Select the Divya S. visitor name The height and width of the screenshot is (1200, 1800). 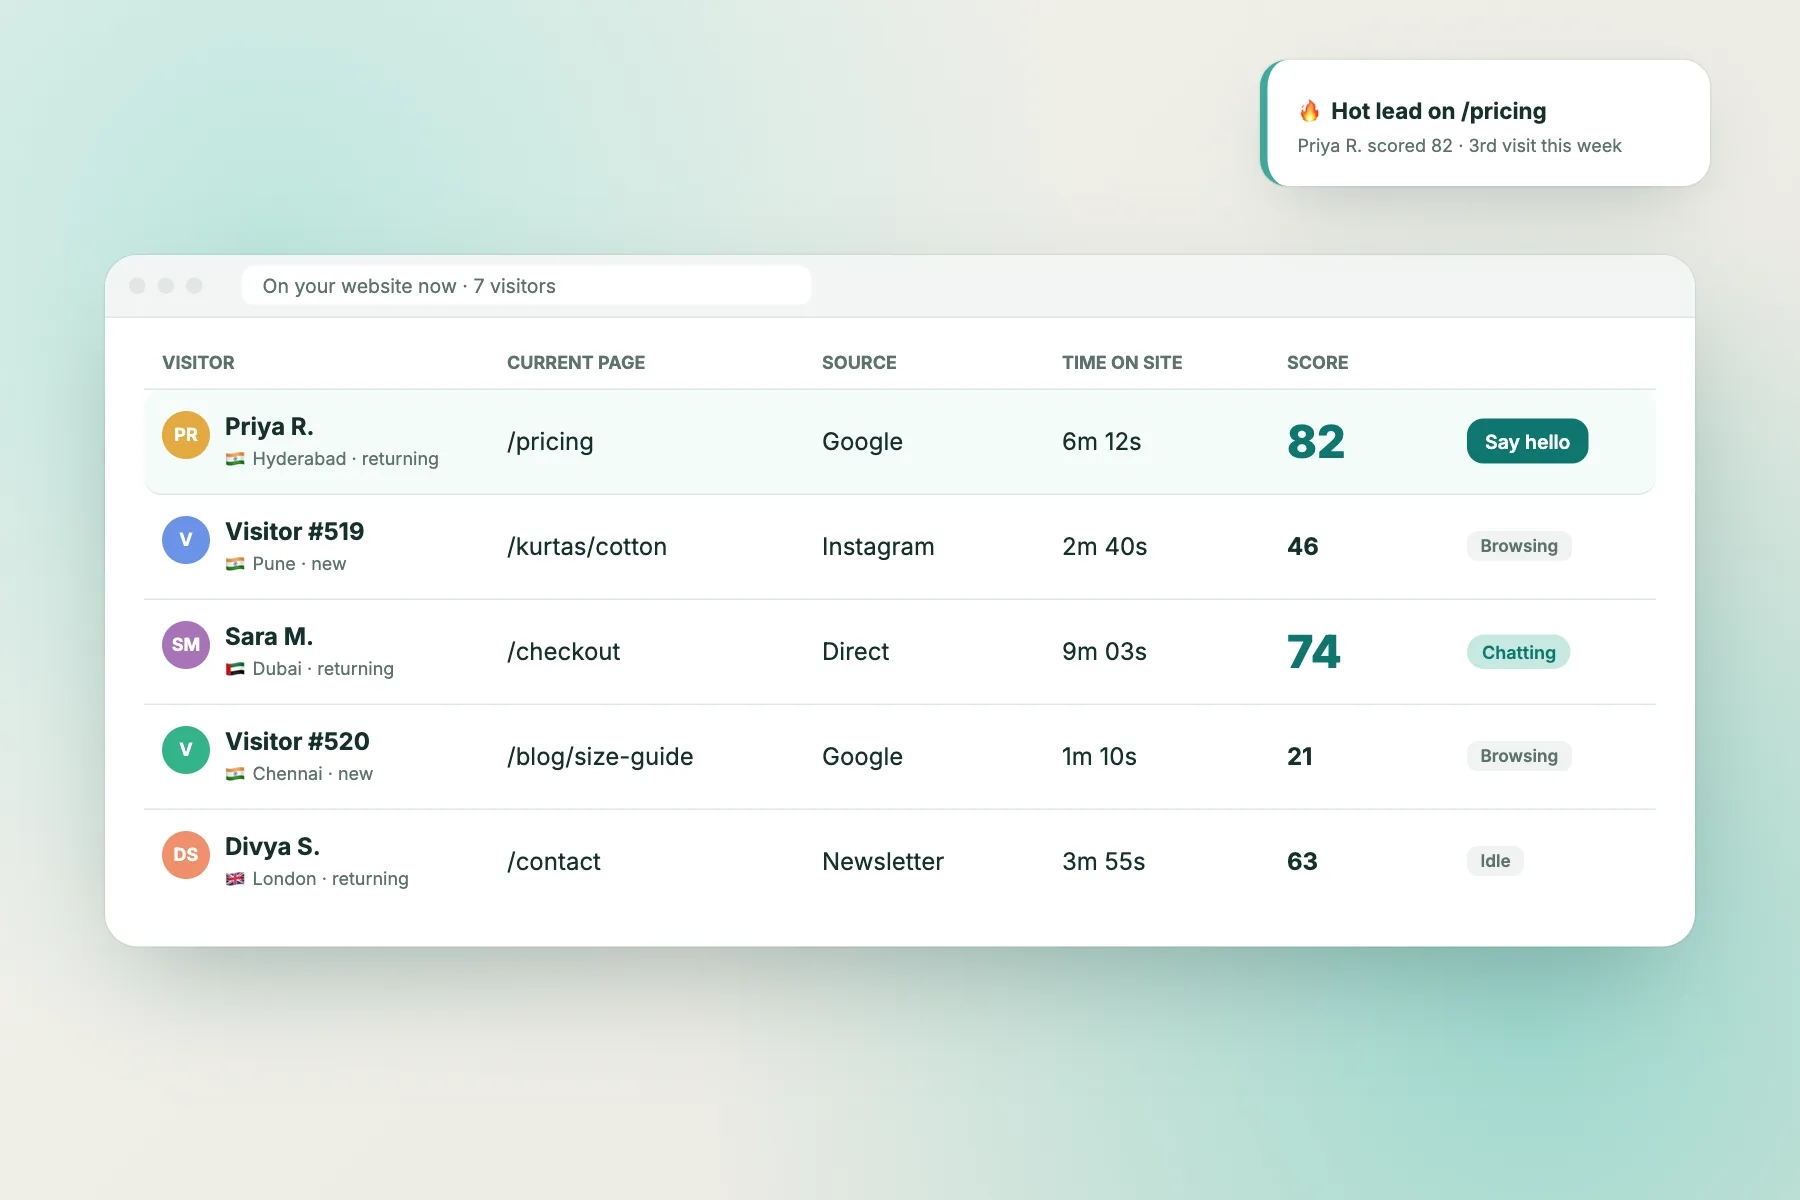pyautogui.click(x=272, y=847)
